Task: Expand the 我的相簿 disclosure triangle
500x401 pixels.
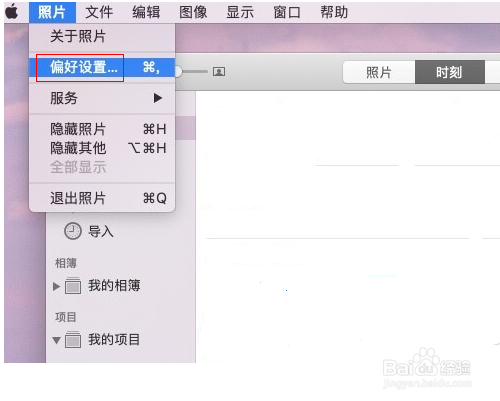Action: pyautogui.click(x=56, y=286)
